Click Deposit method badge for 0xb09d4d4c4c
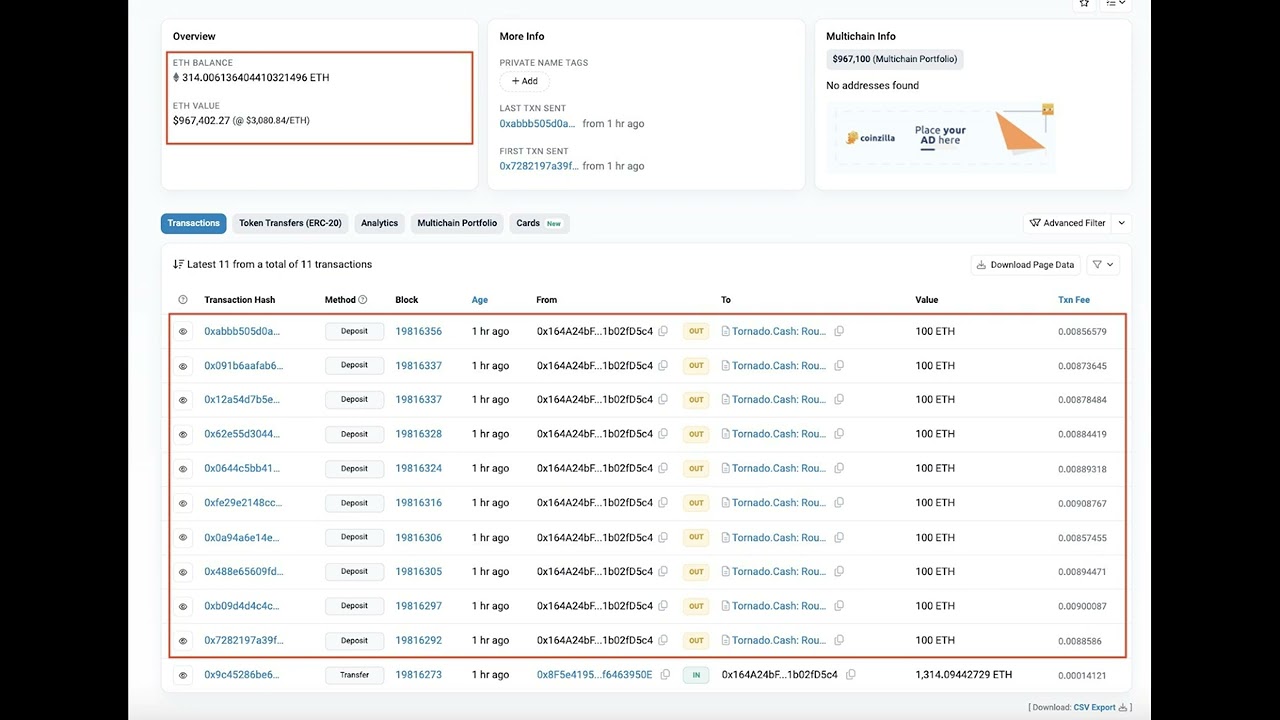Viewport: 1280px width, 720px height. [x=354, y=606]
